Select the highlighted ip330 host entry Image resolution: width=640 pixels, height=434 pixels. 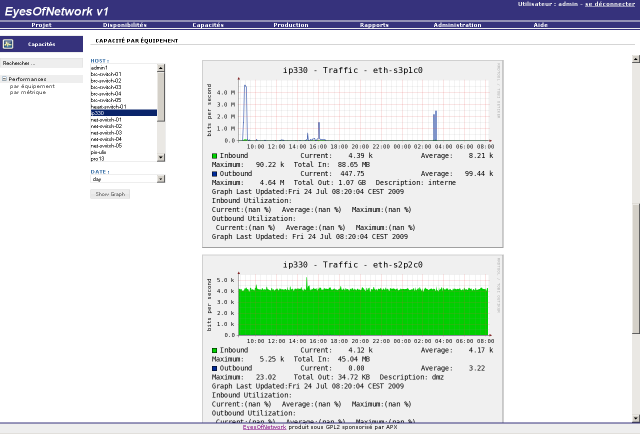(123, 113)
